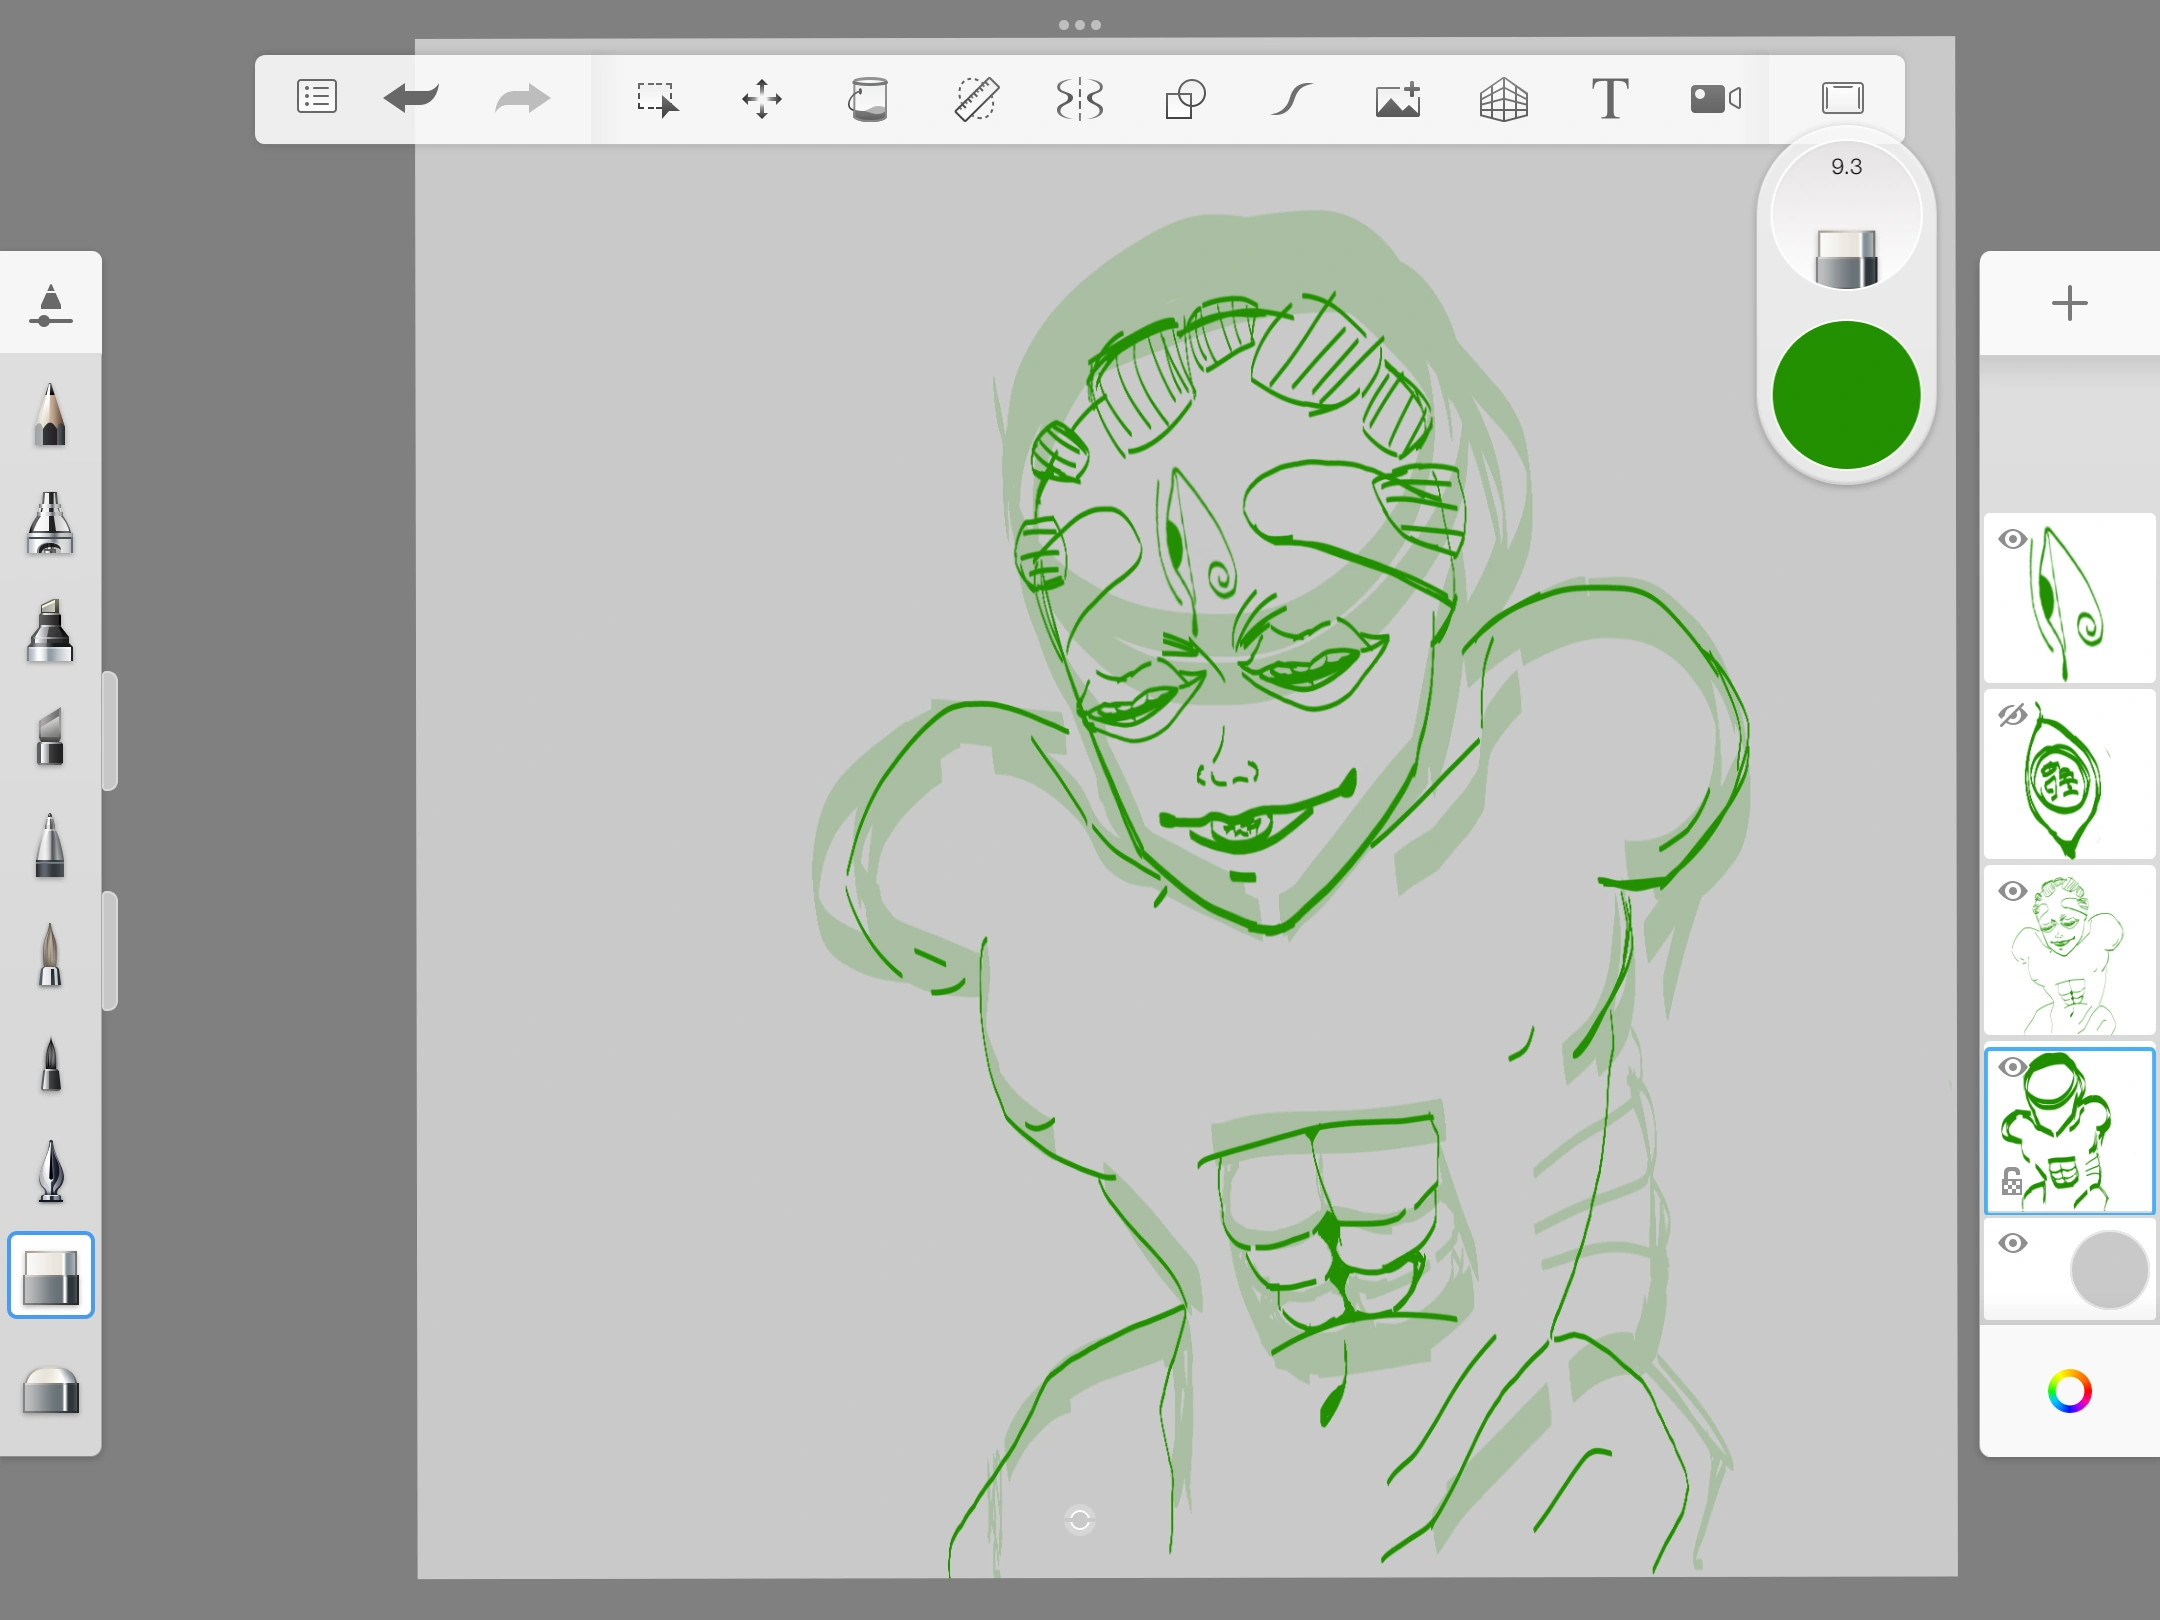This screenshot has width=2160, height=1620.
Task: Hide the top eye-sketch layer
Action: [x=2012, y=540]
